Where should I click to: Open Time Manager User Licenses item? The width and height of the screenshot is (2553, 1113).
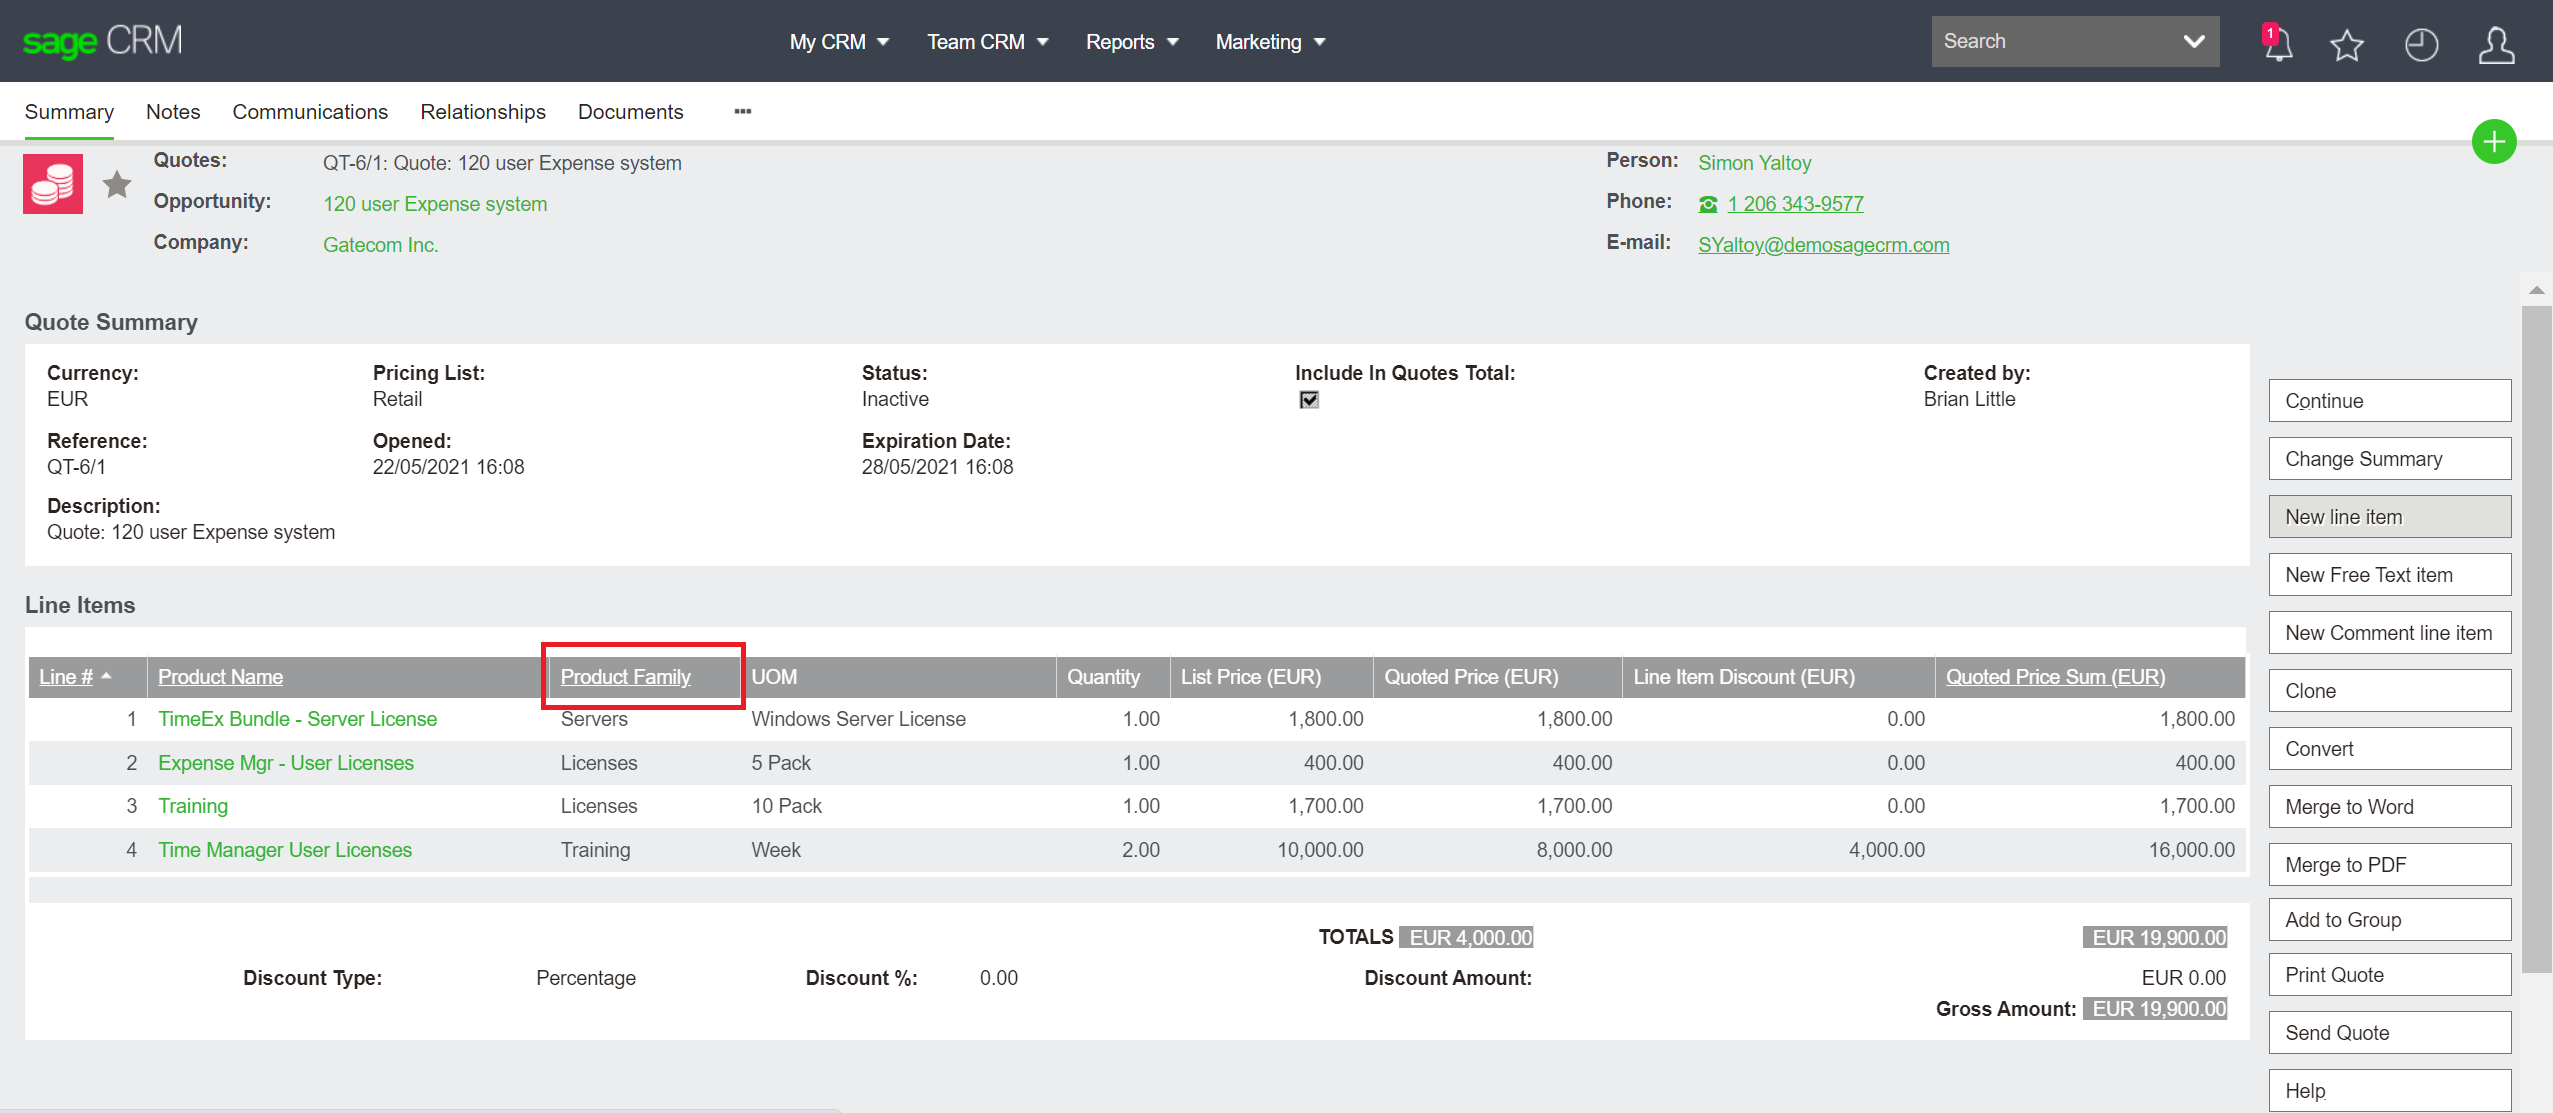(285, 850)
